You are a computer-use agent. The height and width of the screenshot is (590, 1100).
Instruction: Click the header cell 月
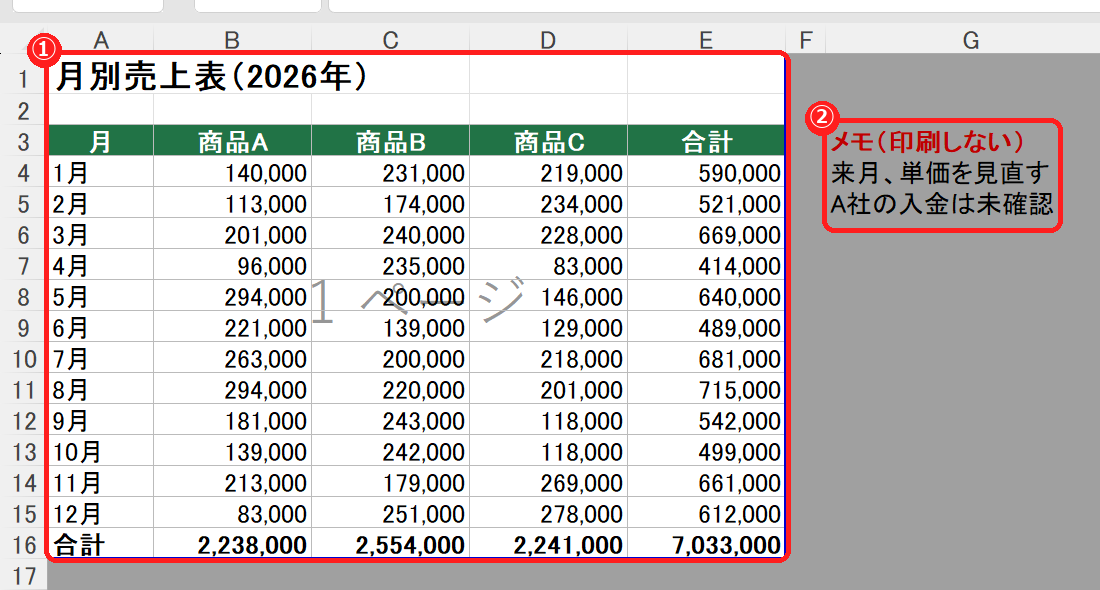point(100,141)
